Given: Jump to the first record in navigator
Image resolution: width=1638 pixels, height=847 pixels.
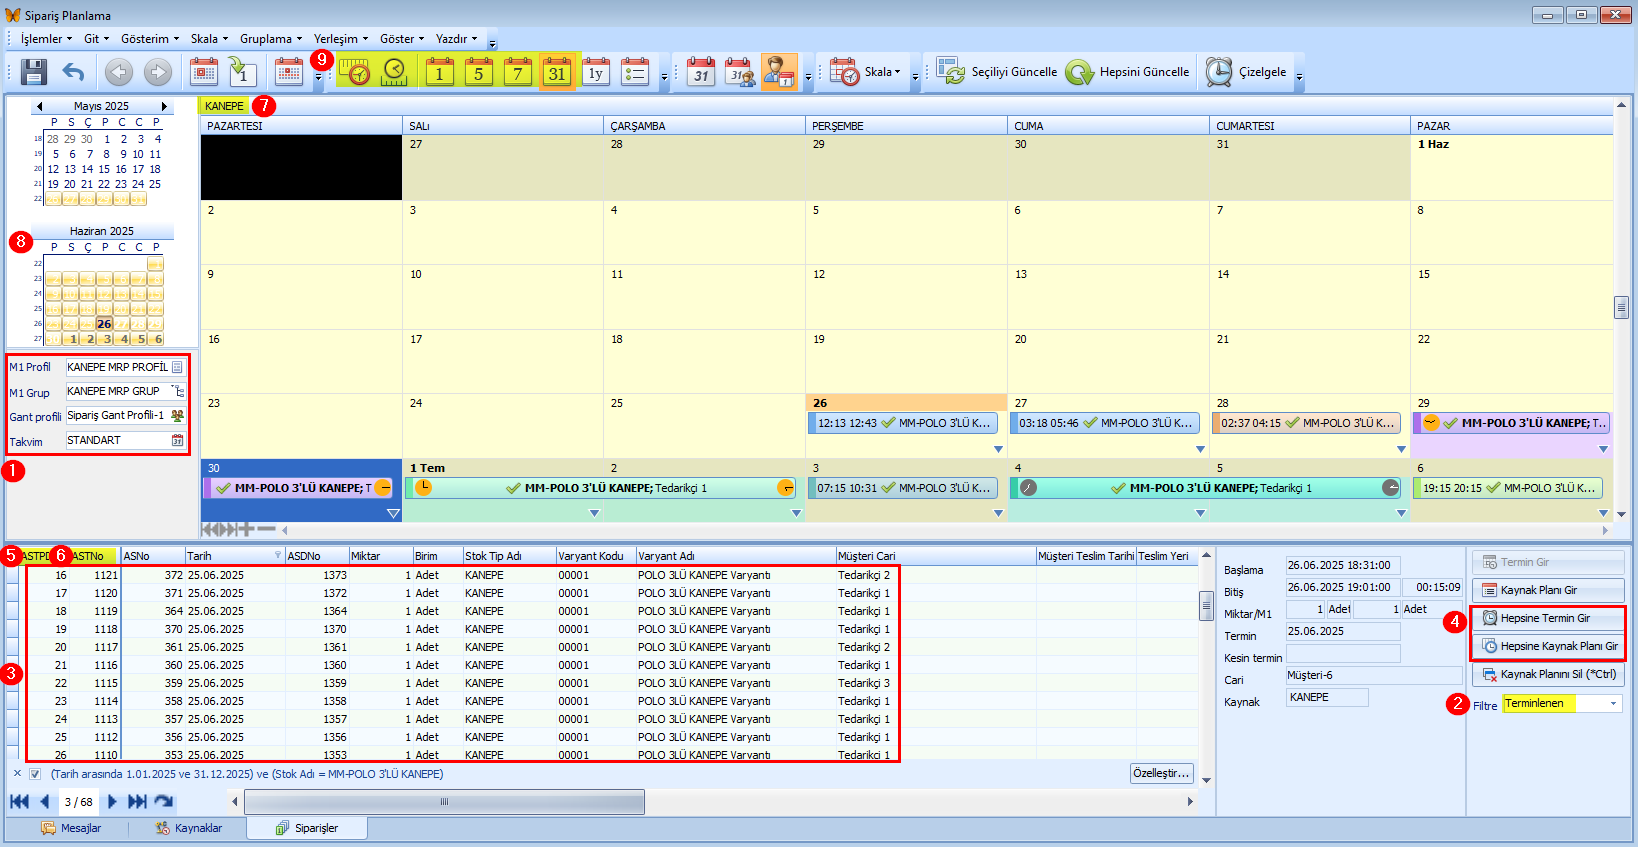Looking at the screenshot, I should click(19, 801).
